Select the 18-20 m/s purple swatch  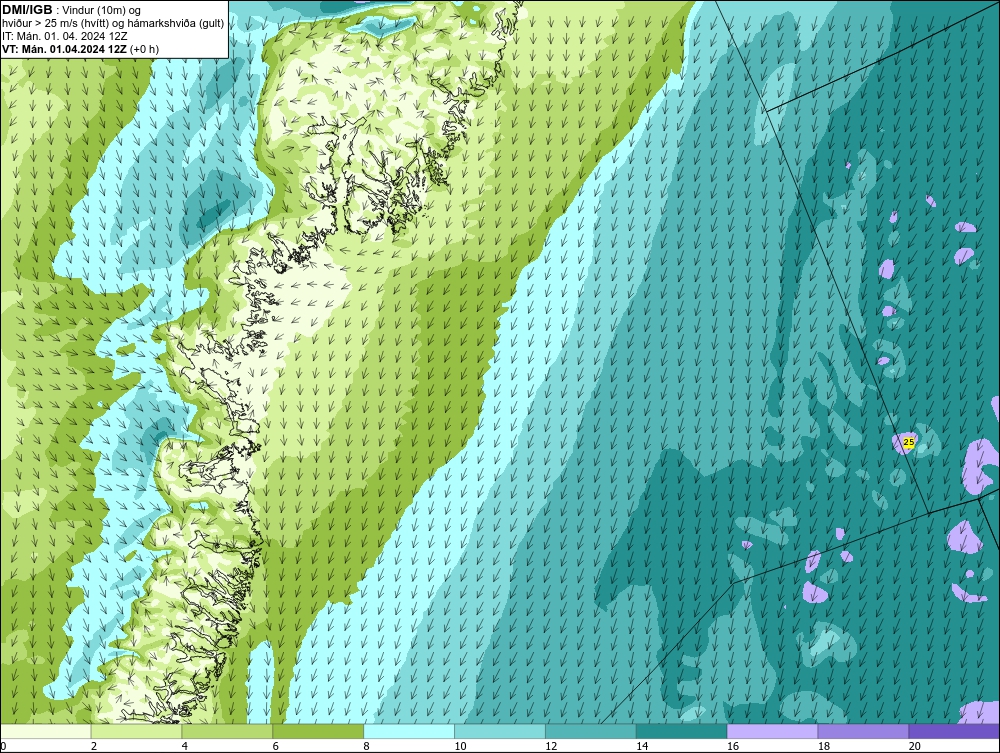(x=864, y=731)
